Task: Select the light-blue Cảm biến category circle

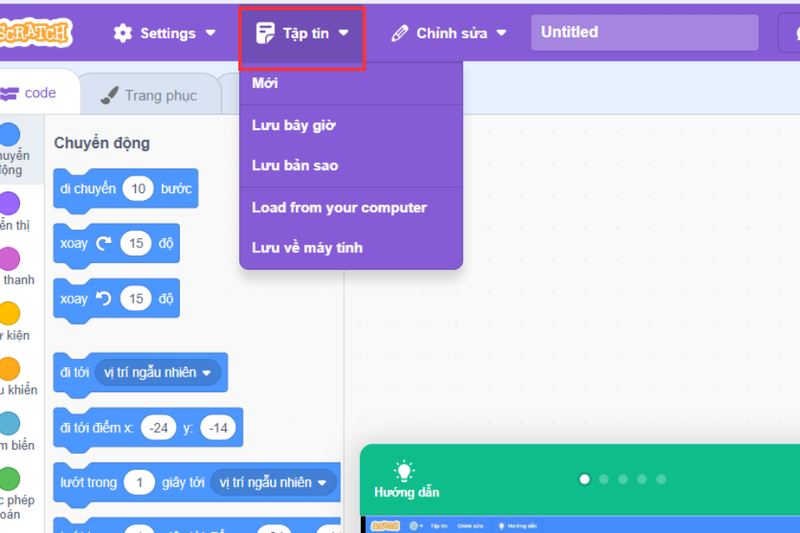Action: point(9,423)
